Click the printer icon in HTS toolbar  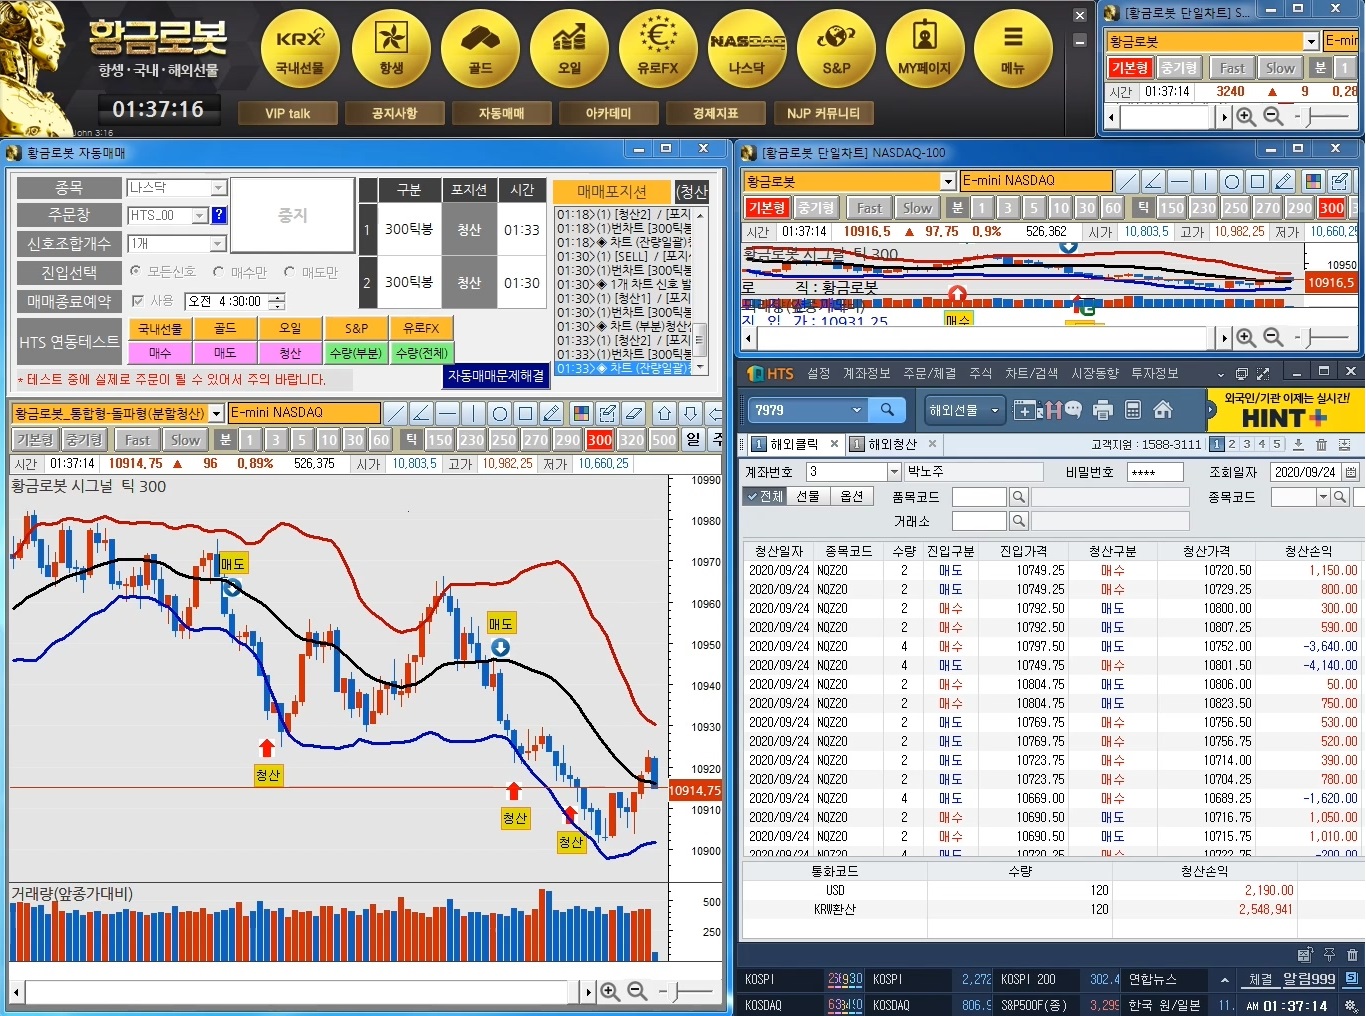click(1103, 409)
